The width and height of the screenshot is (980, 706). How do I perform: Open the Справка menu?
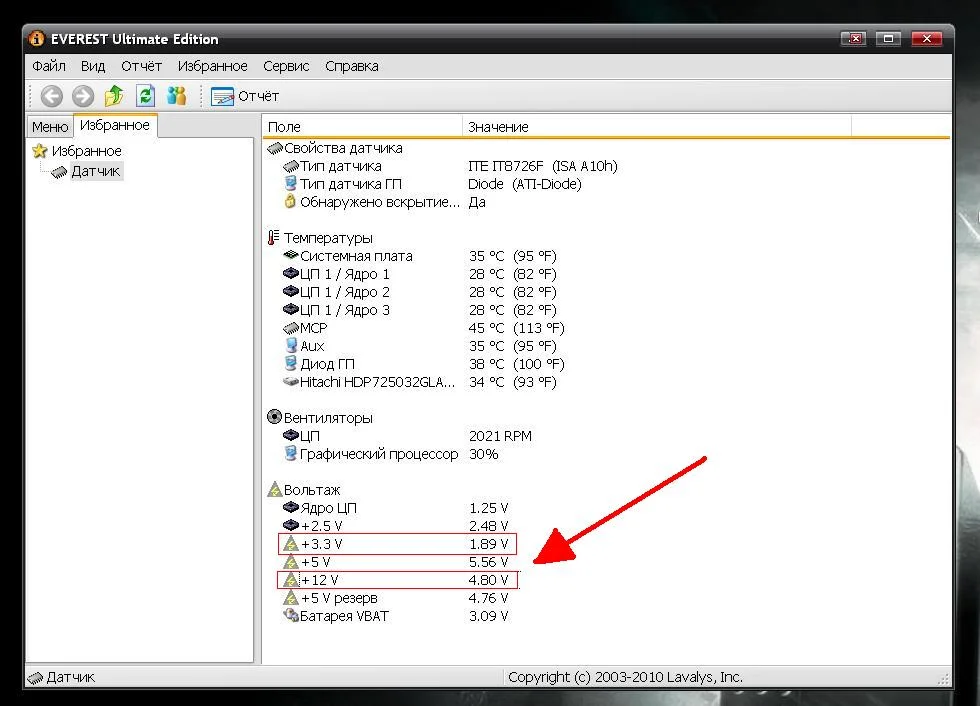click(351, 66)
